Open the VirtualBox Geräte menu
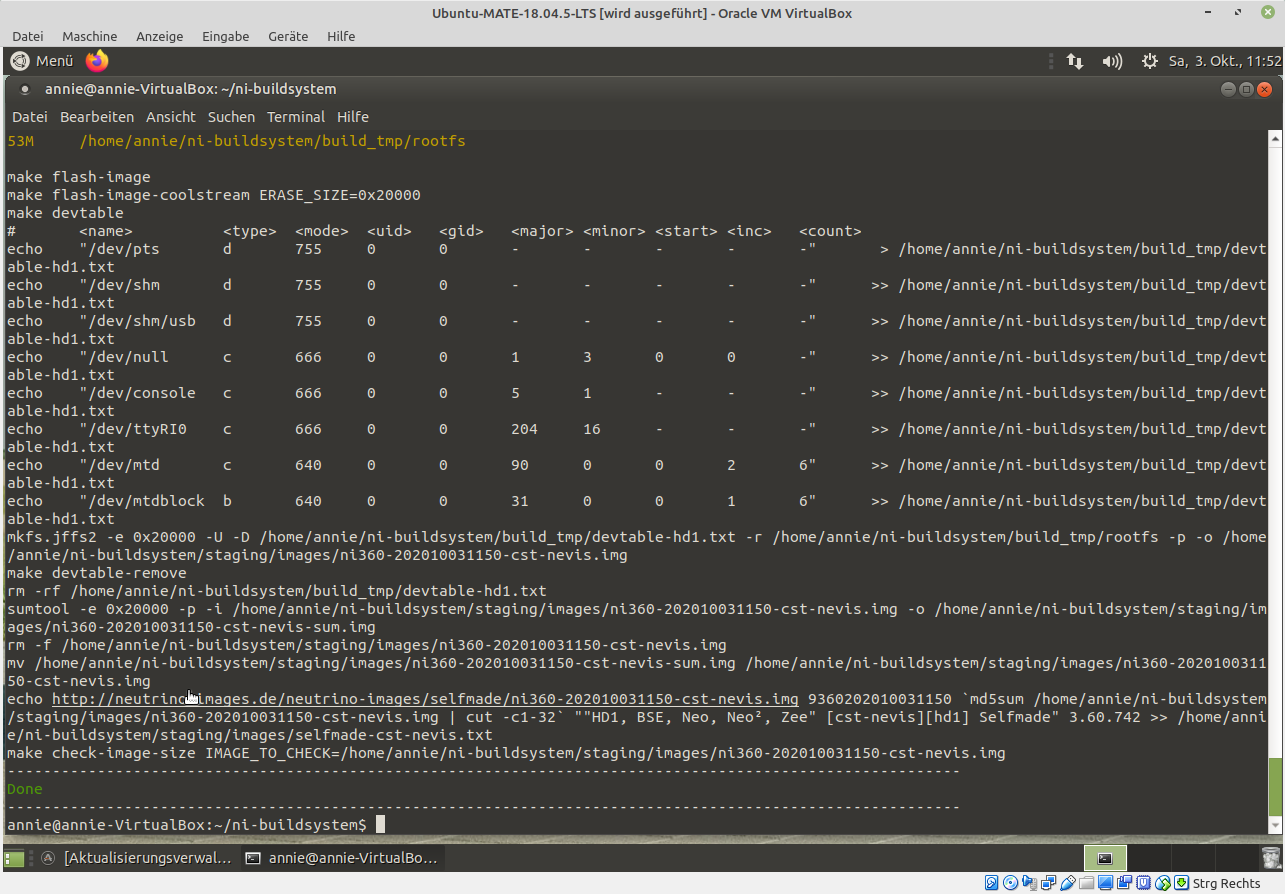 [x=288, y=36]
